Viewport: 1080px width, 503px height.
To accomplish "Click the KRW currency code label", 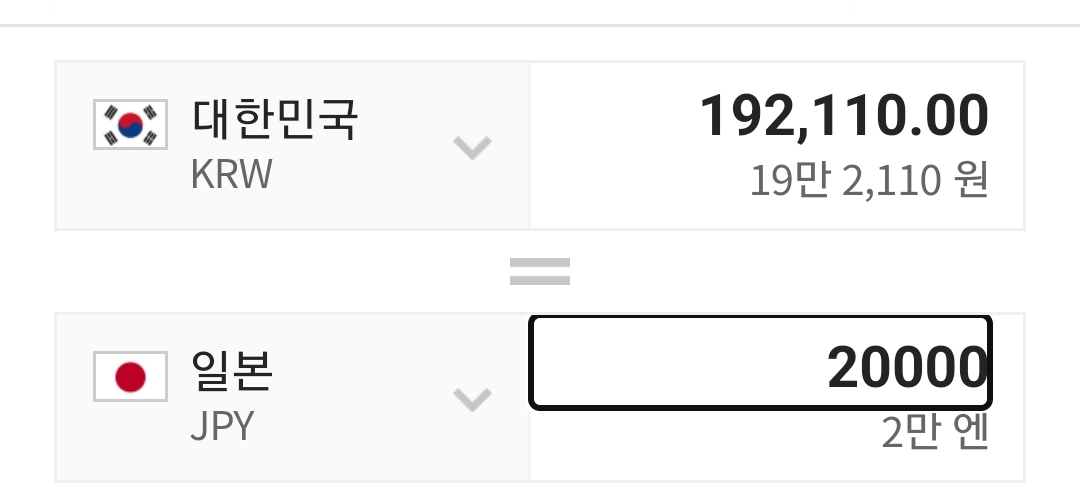I will tap(231, 175).
